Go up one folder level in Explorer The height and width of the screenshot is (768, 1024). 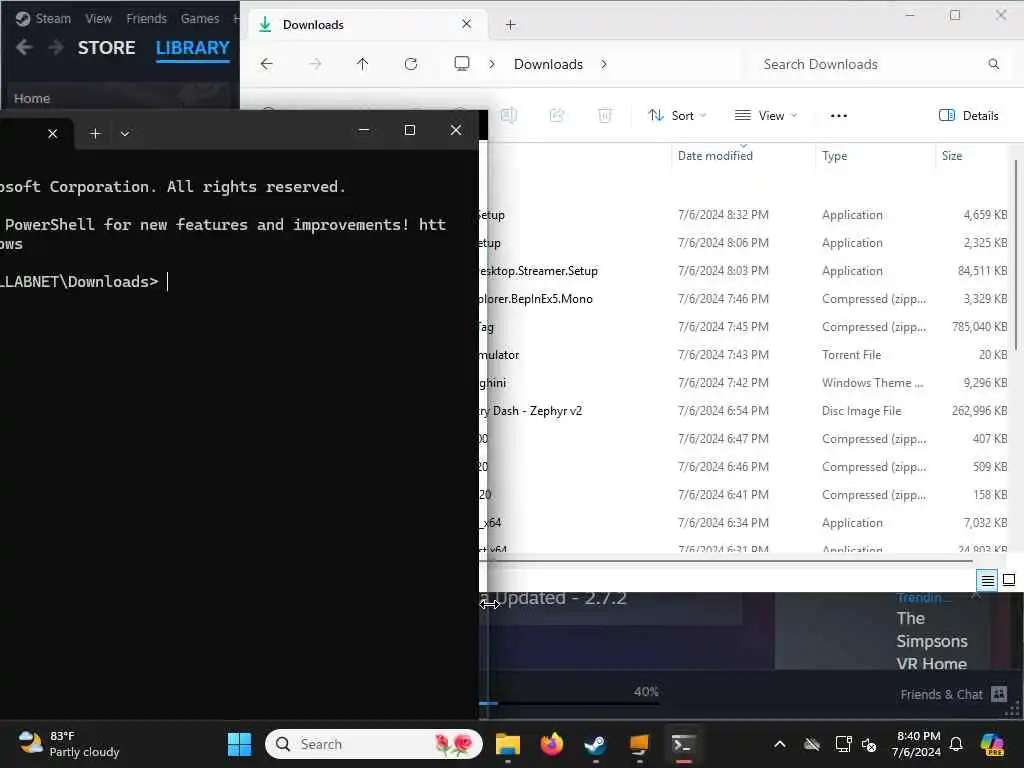362,64
